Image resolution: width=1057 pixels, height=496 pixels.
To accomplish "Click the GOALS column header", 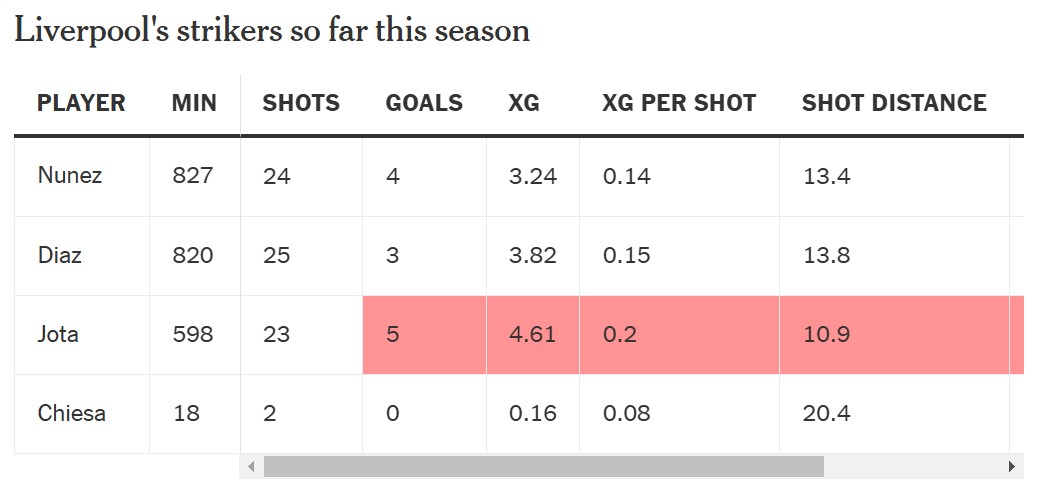I will [424, 103].
